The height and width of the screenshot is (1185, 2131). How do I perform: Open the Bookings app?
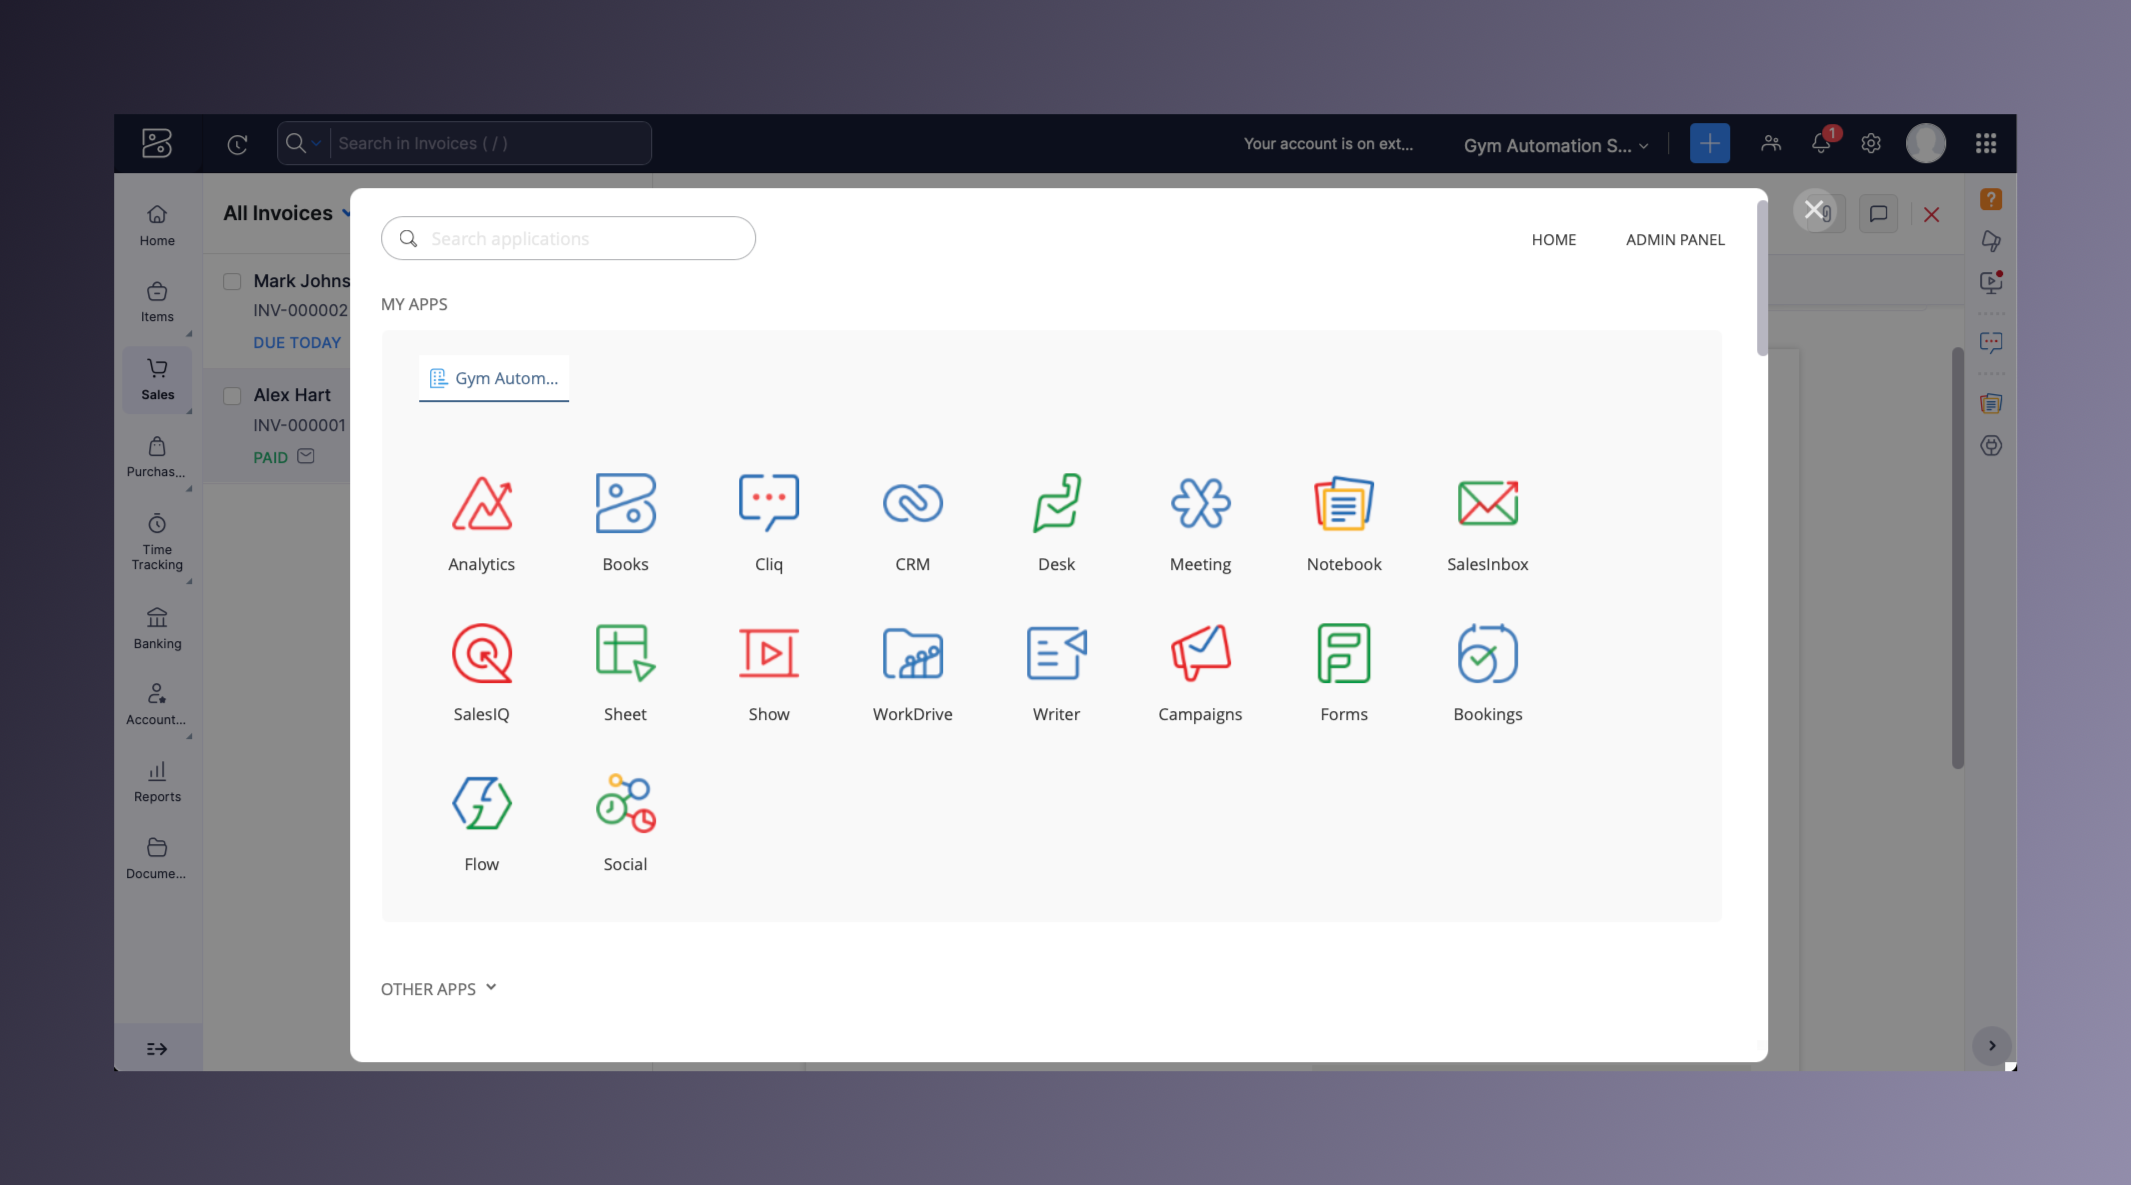click(1487, 654)
